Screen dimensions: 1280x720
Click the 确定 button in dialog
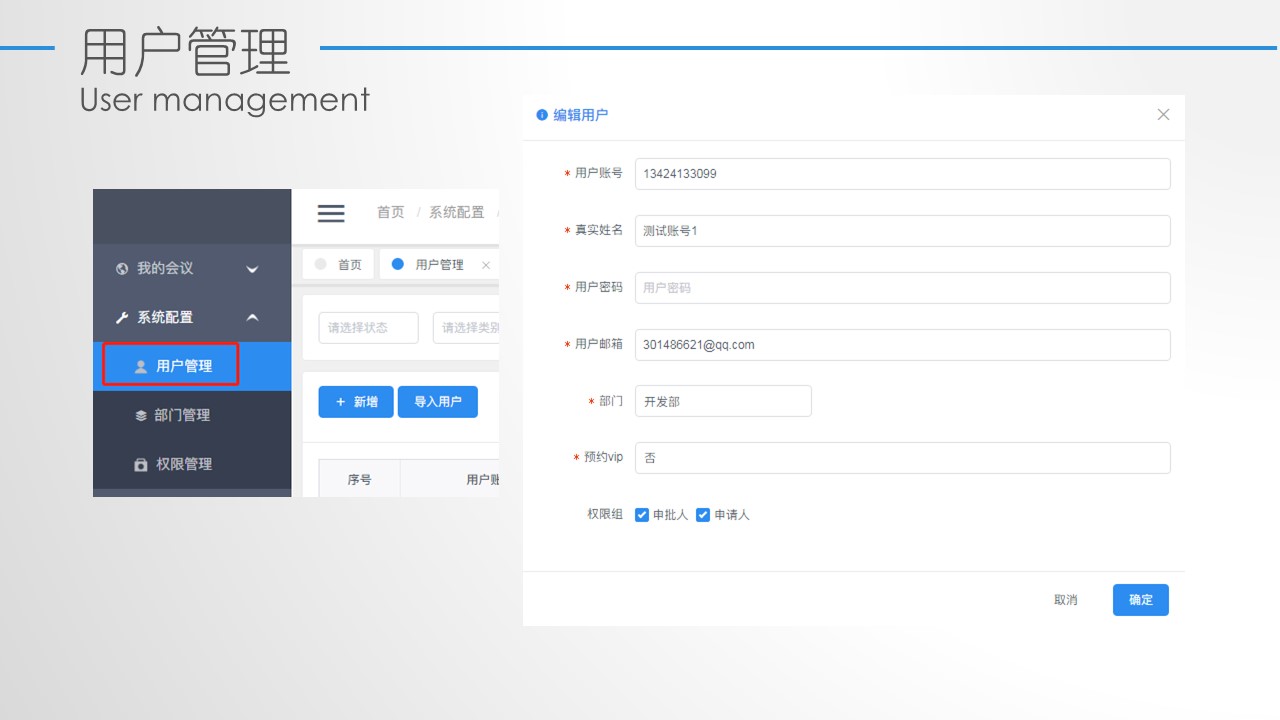1141,600
